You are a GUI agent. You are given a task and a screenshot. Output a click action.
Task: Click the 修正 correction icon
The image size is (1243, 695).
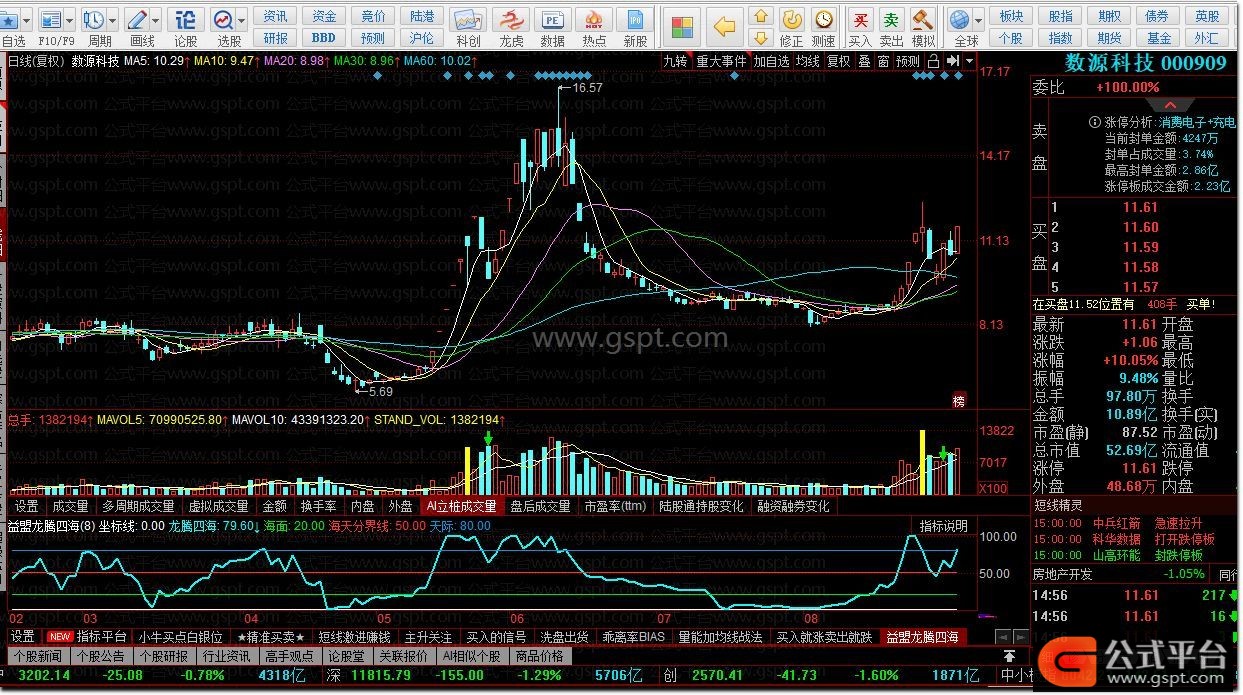(x=791, y=19)
